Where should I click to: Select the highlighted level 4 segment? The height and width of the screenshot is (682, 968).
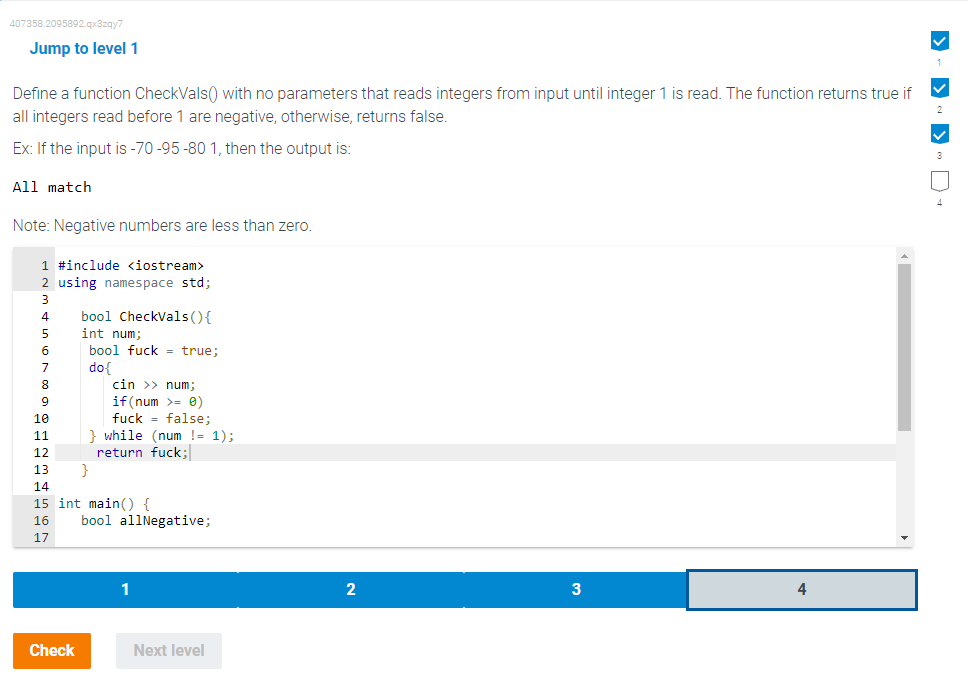click(x=801, y=589)
